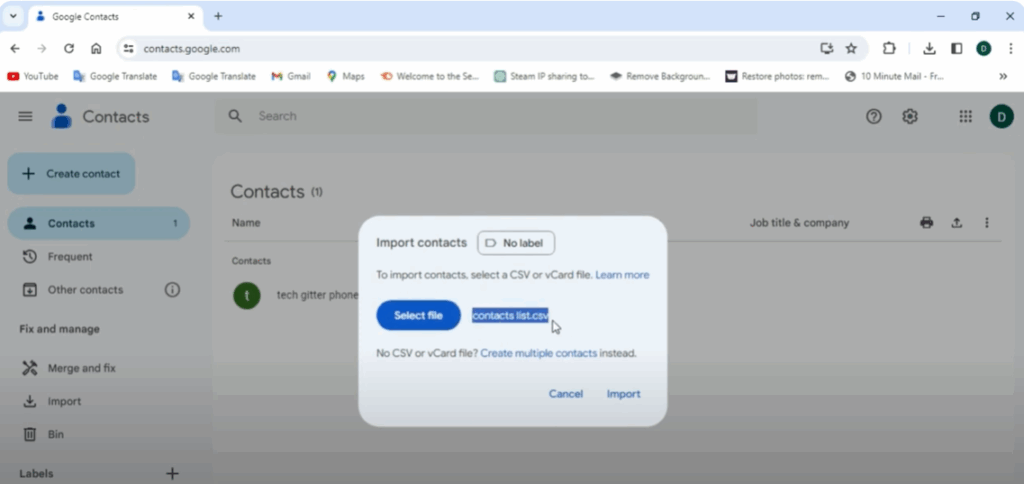
Task: Open Other contacts in sidebar
Action: coord(85,290)
